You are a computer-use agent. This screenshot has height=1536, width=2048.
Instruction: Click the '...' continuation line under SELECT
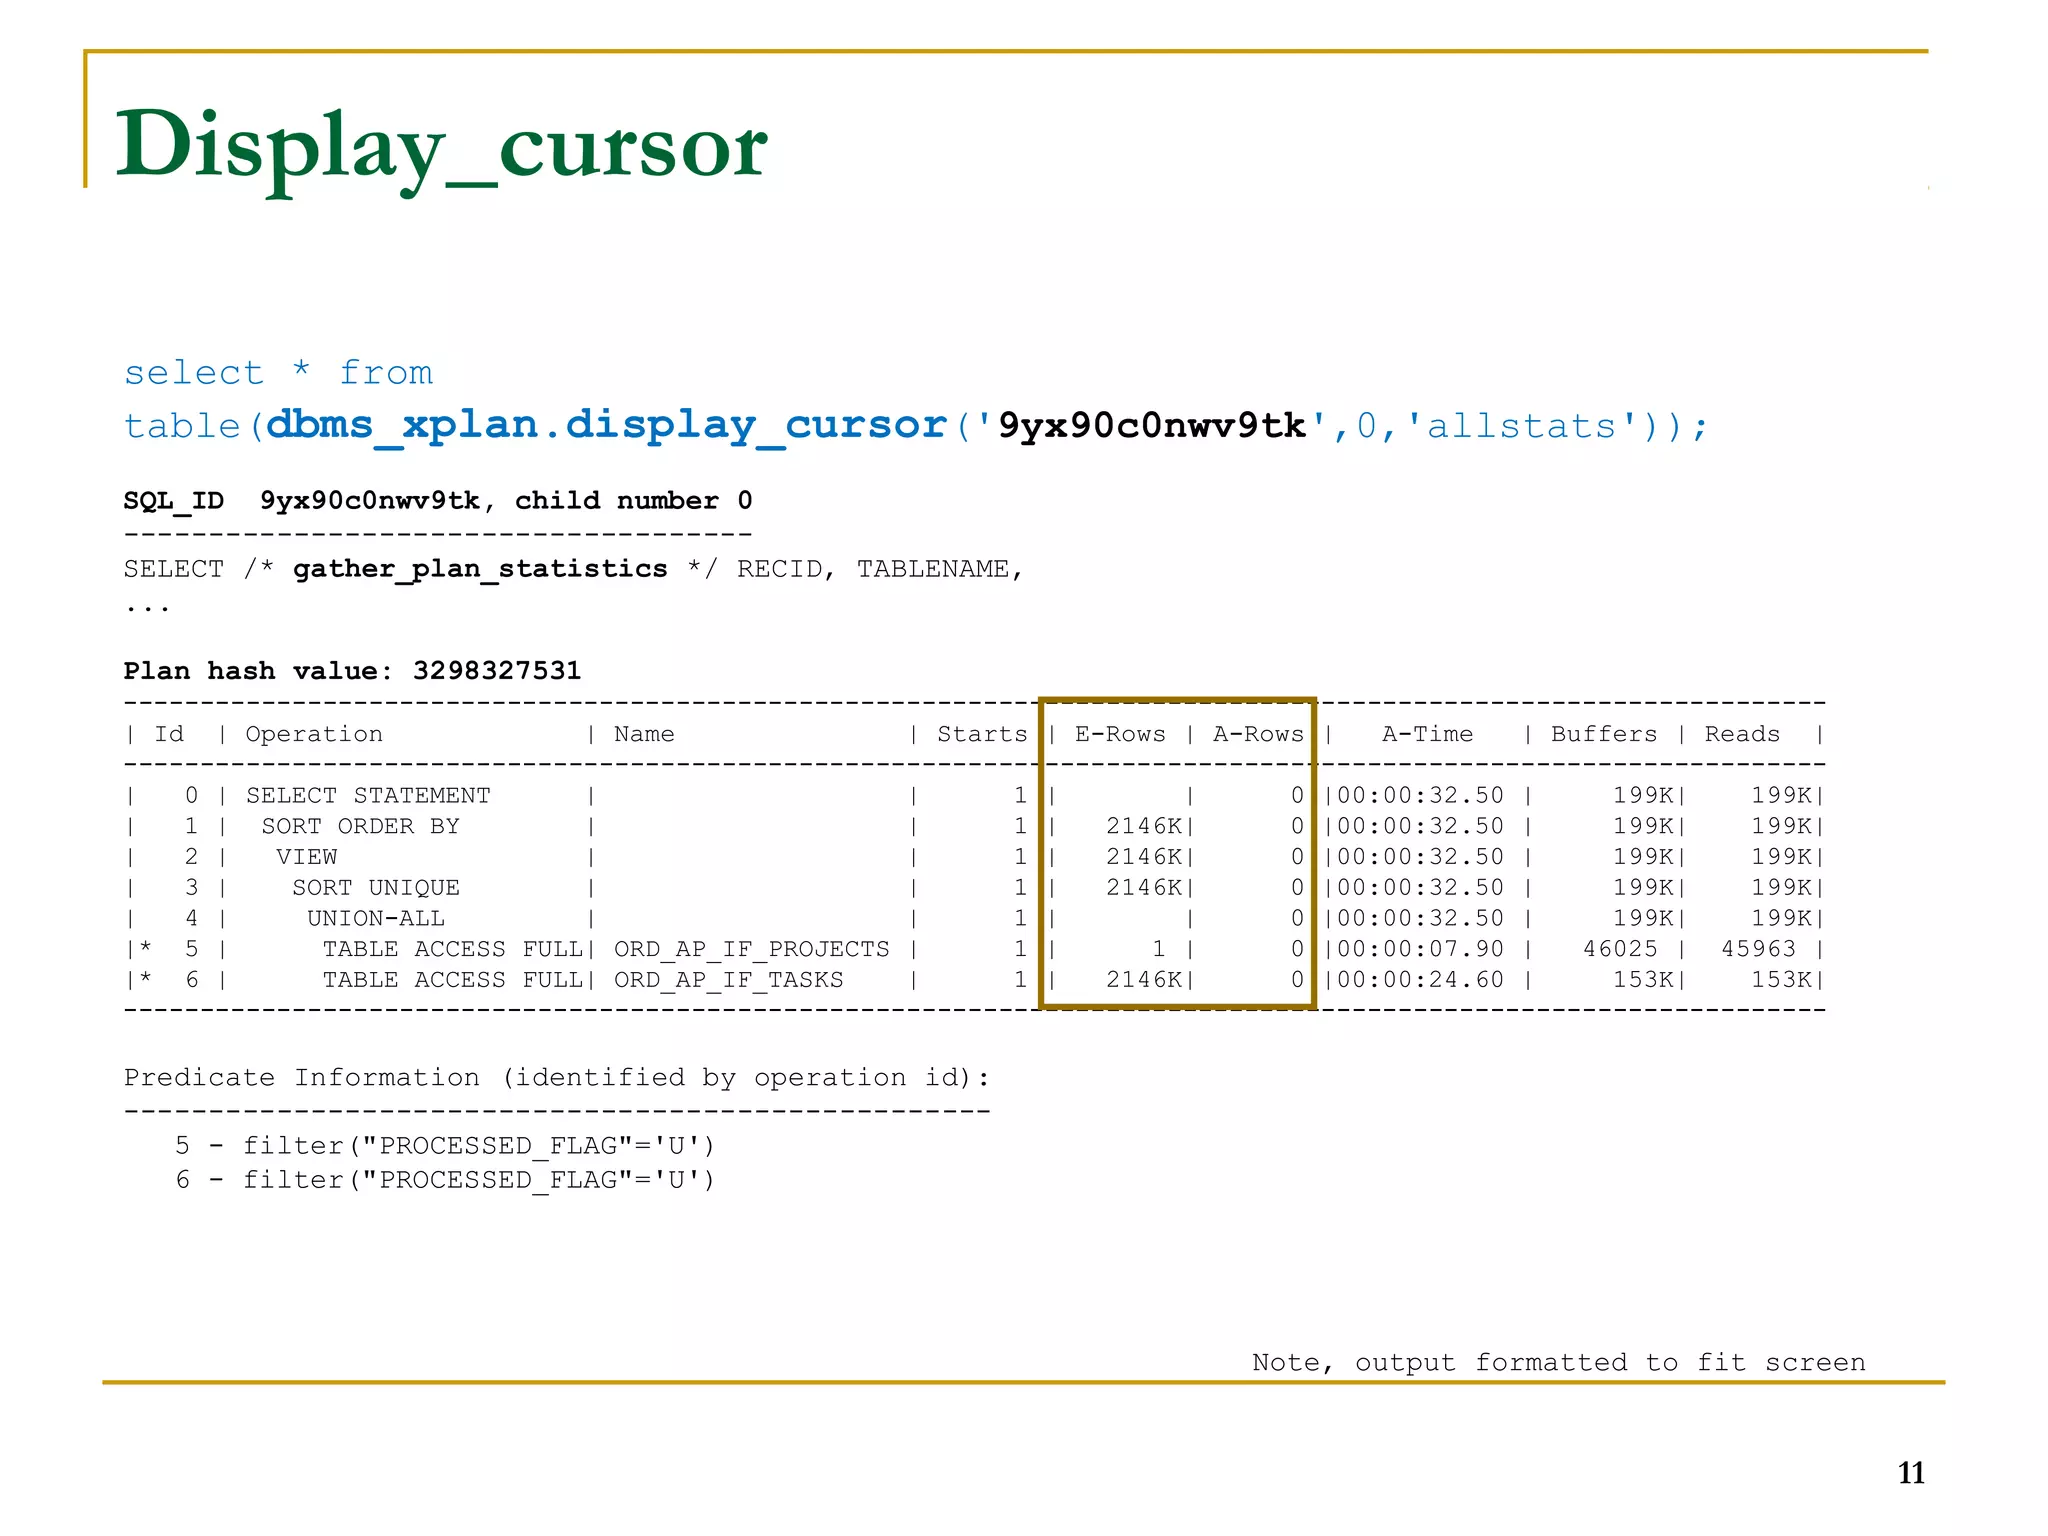[x=147, y=609]
